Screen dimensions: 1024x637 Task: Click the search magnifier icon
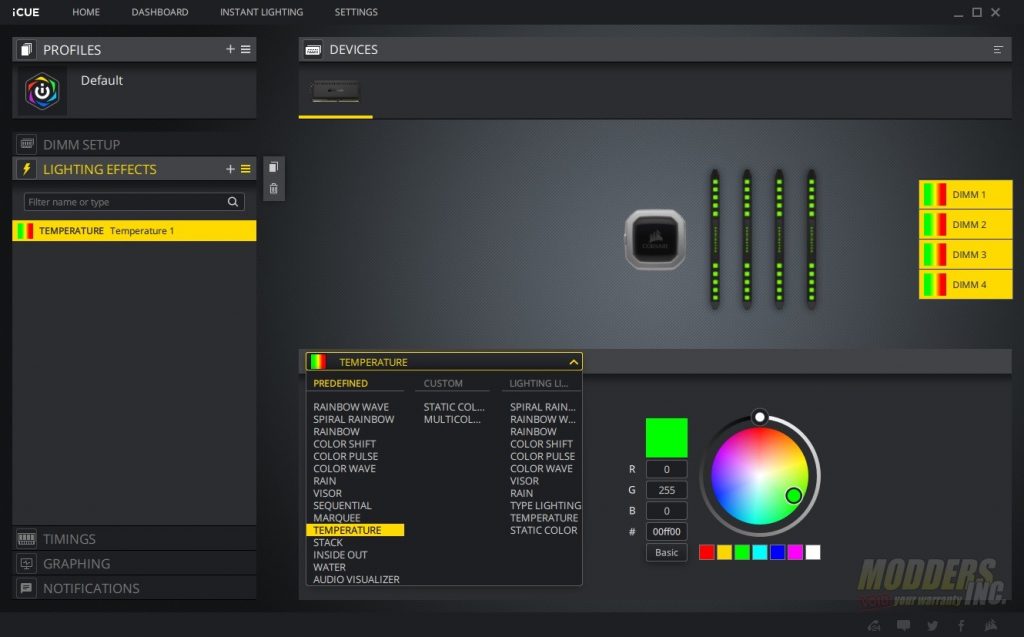232,202
